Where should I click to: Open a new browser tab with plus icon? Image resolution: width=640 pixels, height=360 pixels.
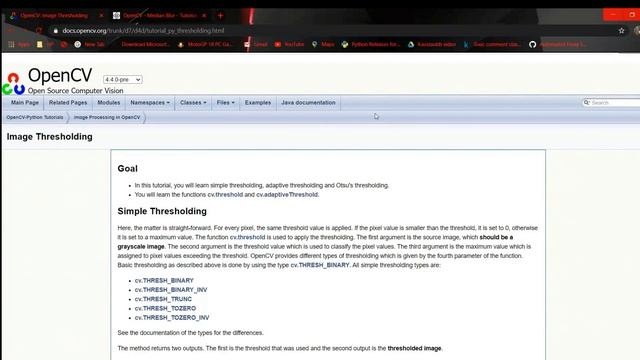pos(220,16)
